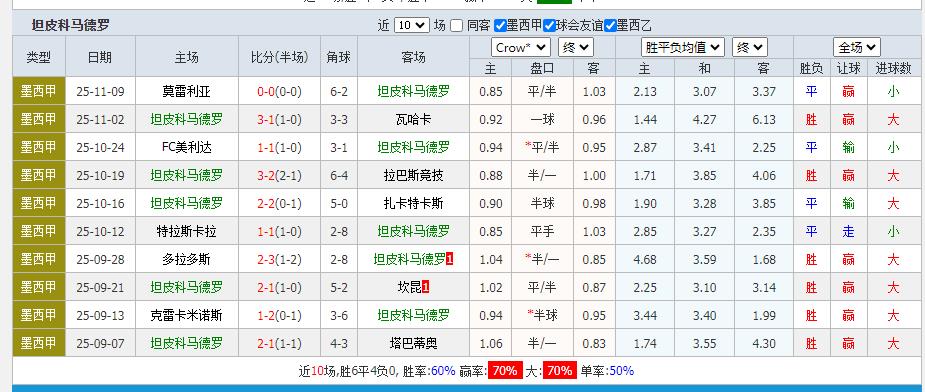Image resolution: width=925 pixels, height=392 pixels.
Task: Click the 50% 单率 value
Action: pyautogui.click(x=621, y=371)
